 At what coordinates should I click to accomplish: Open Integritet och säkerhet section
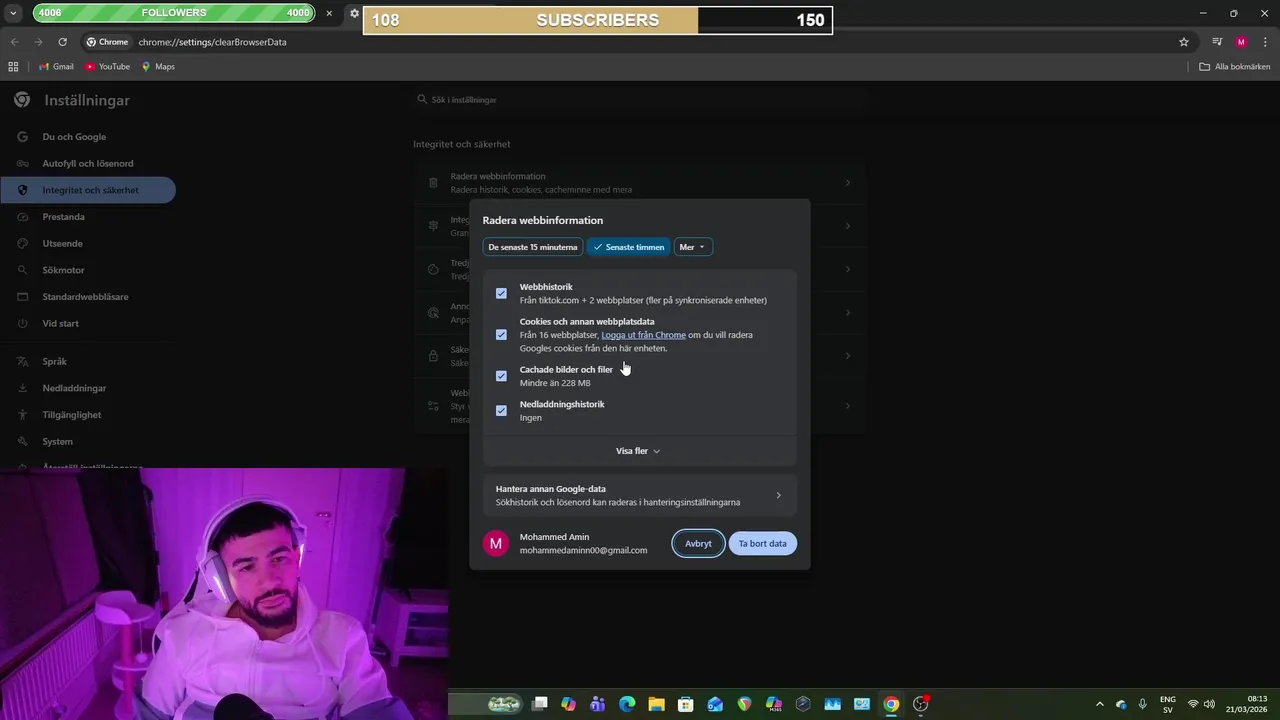point(90,190)
